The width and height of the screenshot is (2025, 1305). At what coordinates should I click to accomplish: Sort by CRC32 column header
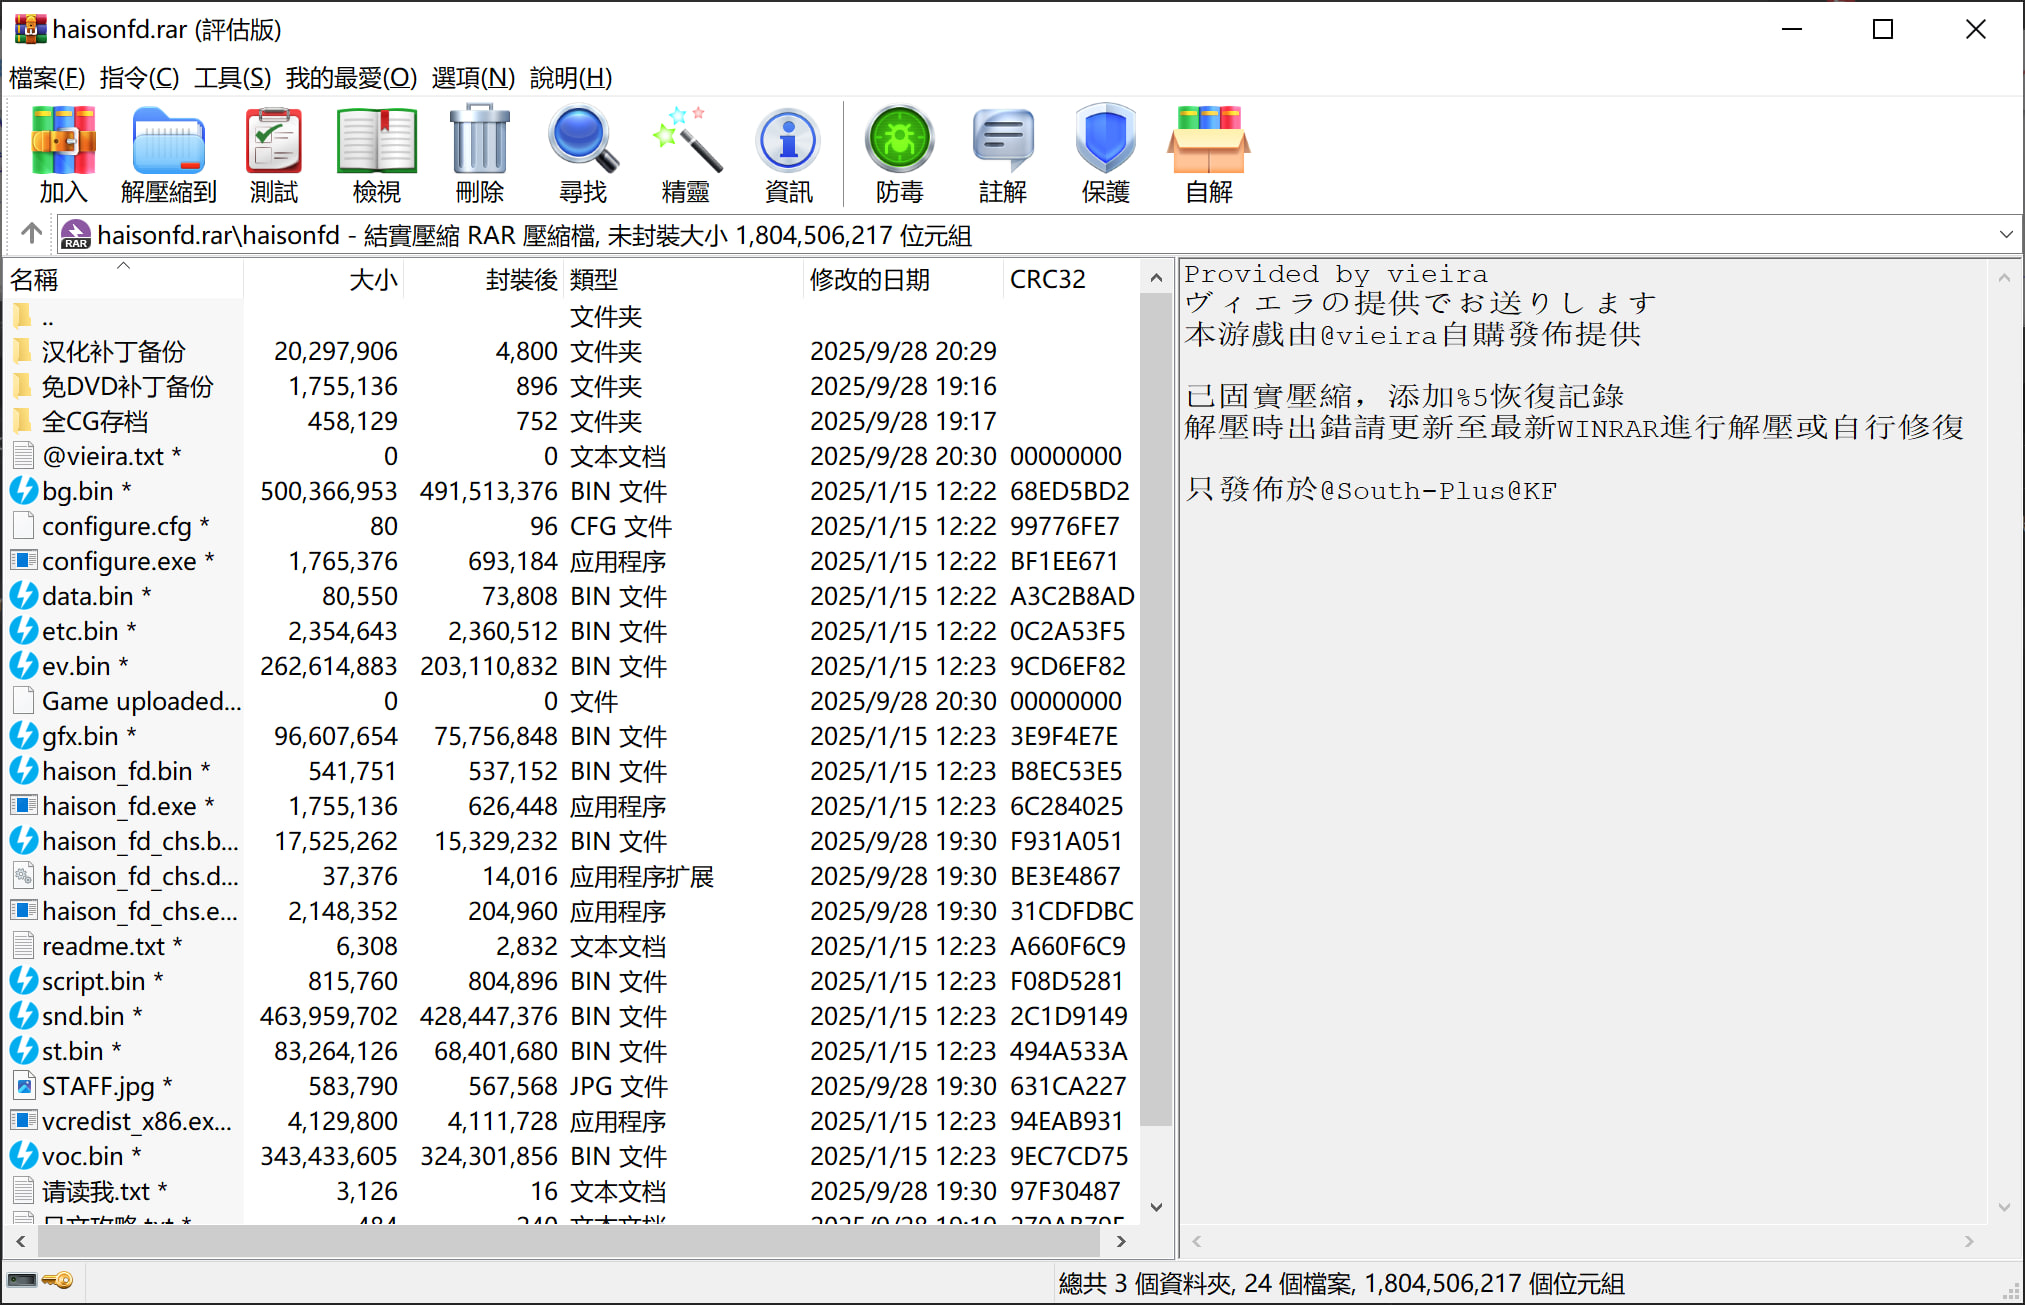point(1047,280)
